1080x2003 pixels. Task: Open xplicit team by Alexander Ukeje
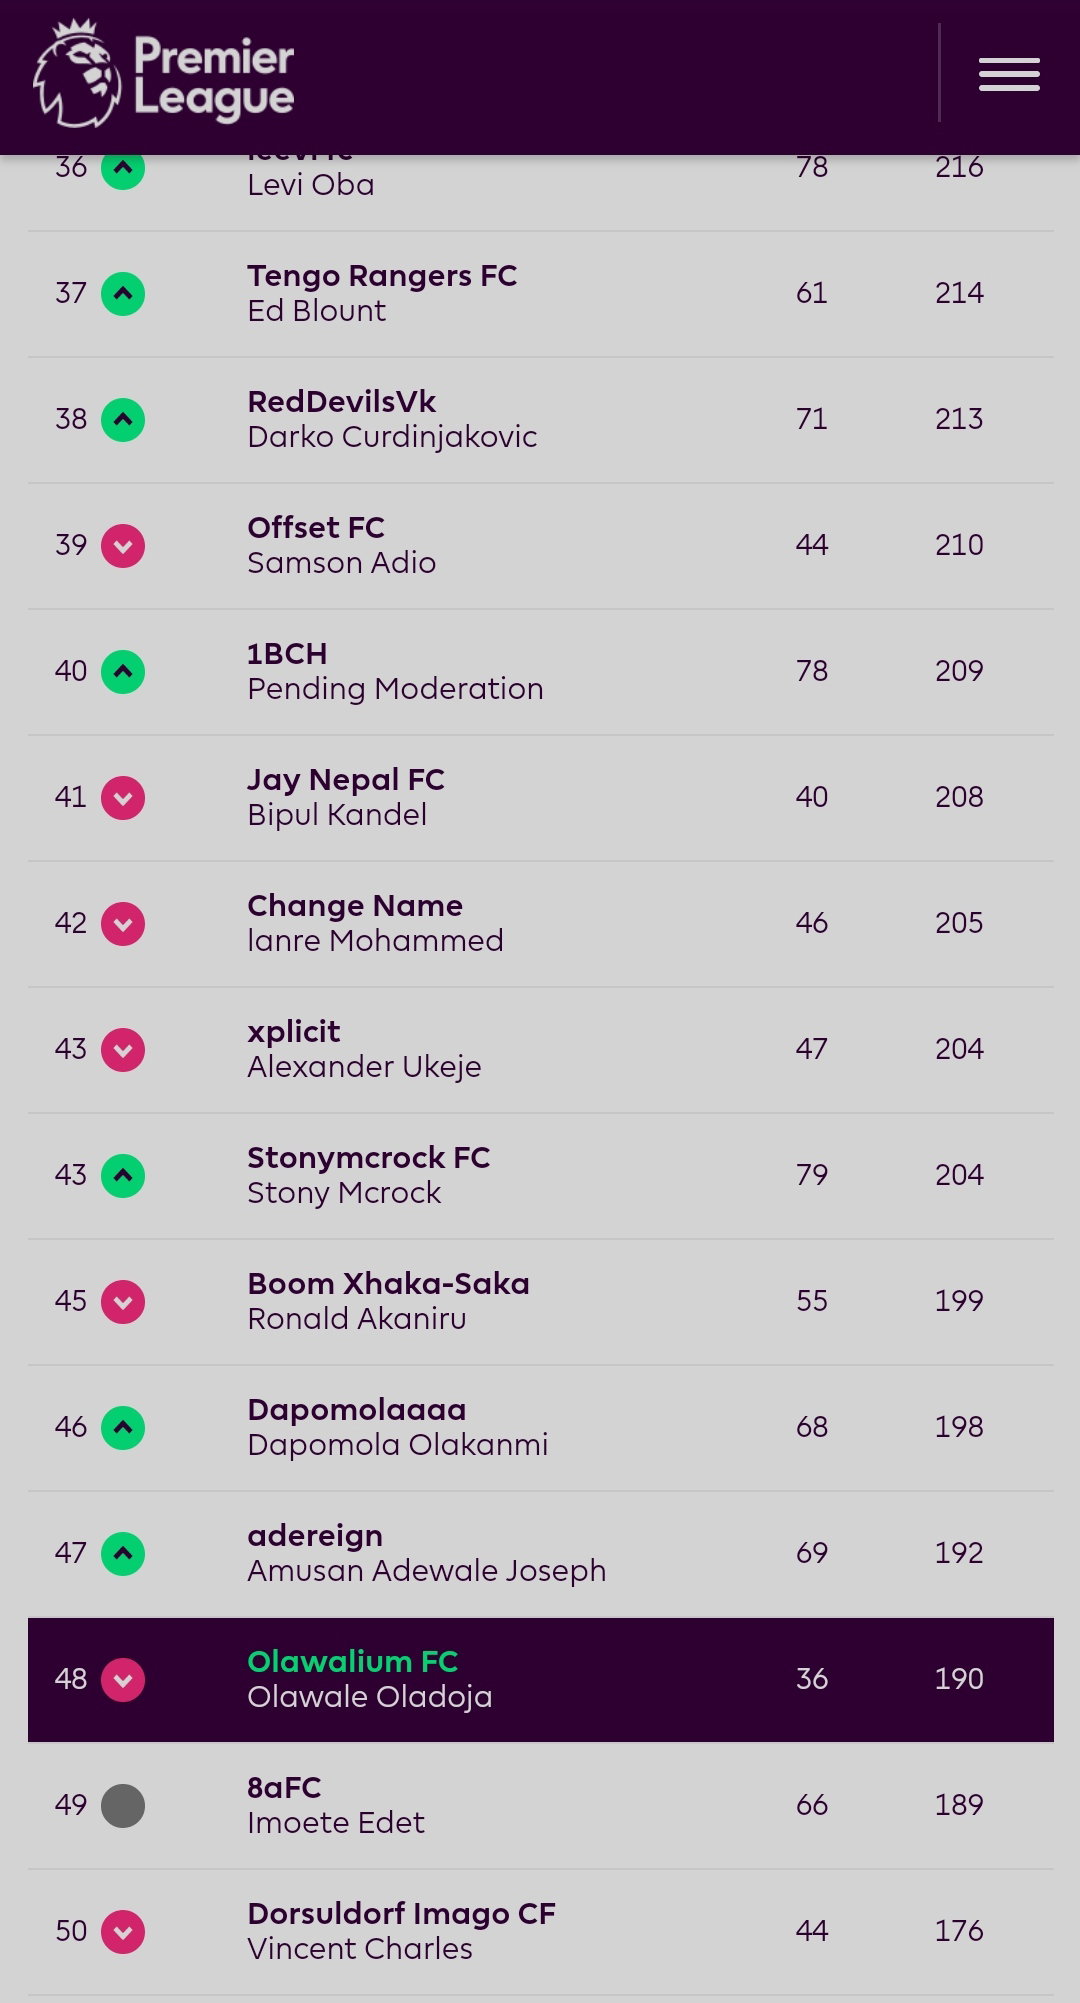[x=294, y=1032]
